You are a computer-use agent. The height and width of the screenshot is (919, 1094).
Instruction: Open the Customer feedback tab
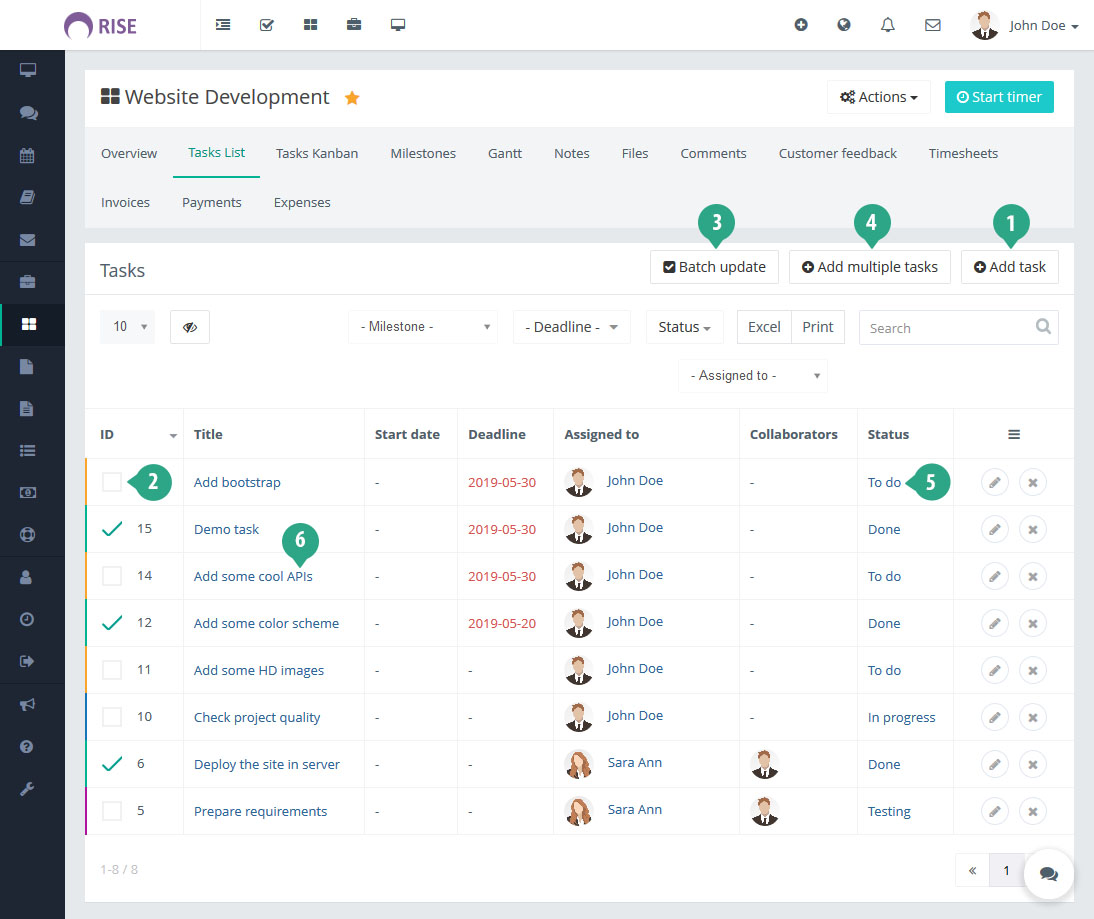pos(838,153)
